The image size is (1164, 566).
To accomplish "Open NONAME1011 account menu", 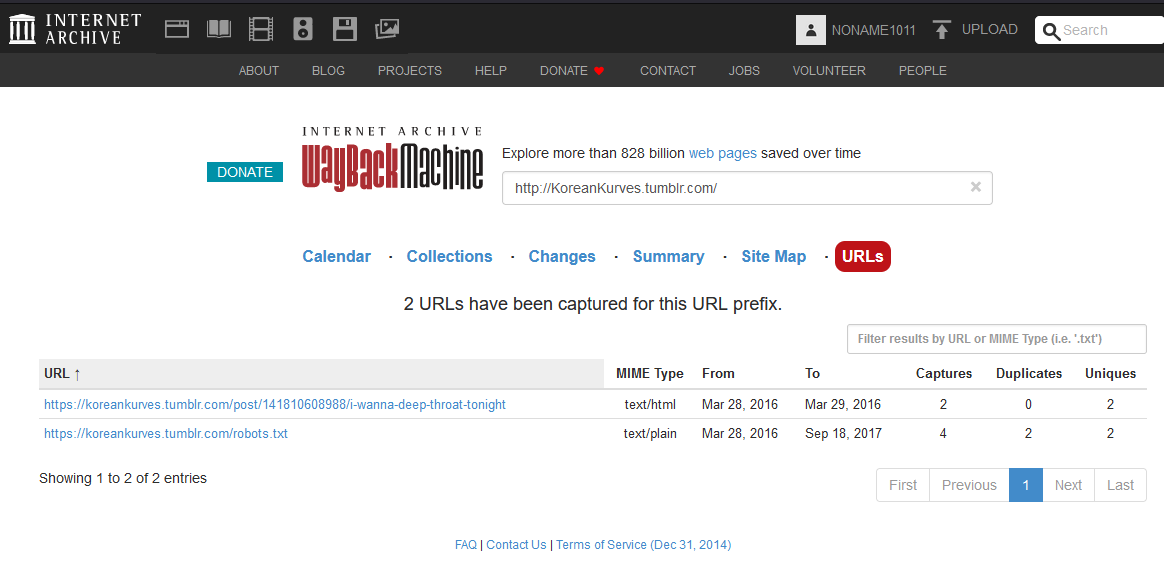I will point(873,30).
